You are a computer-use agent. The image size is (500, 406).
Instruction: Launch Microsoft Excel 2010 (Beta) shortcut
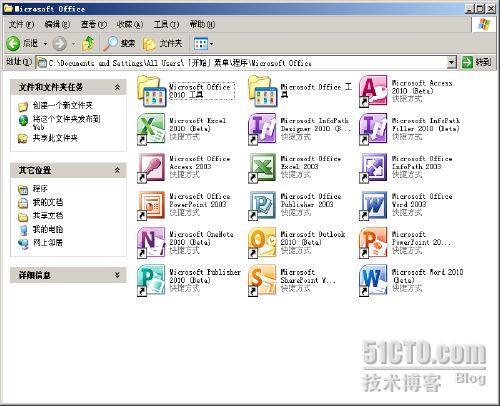151,129
